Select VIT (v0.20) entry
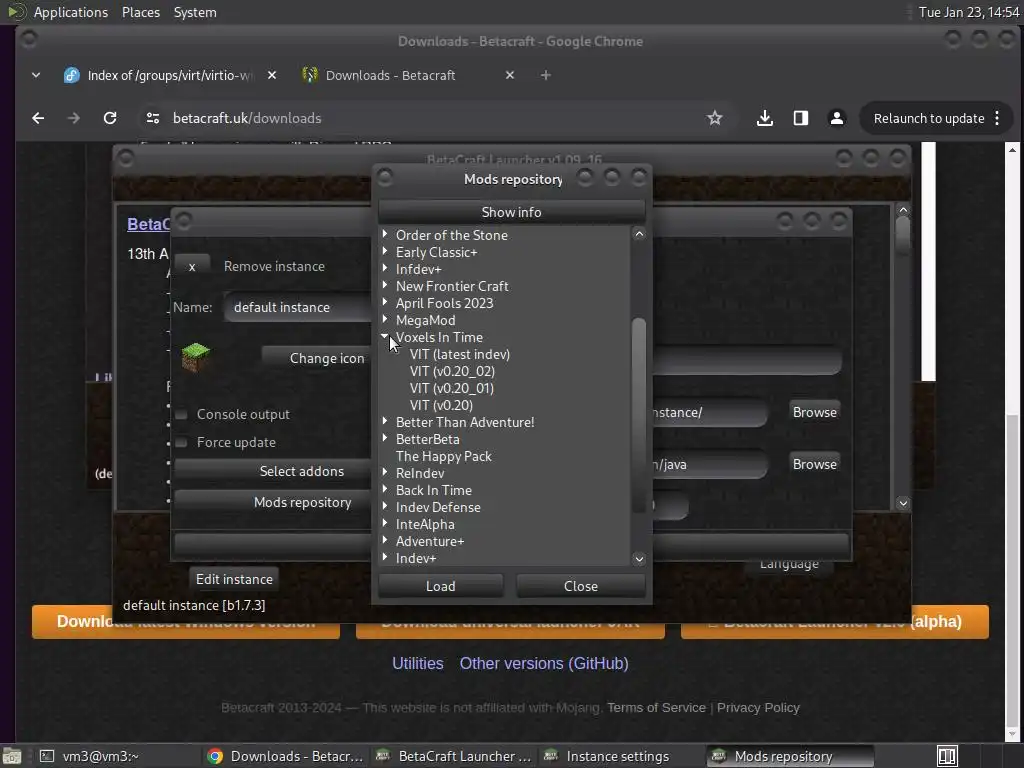The width and height of the screenshot is (1024, 768). pos(441,406)
